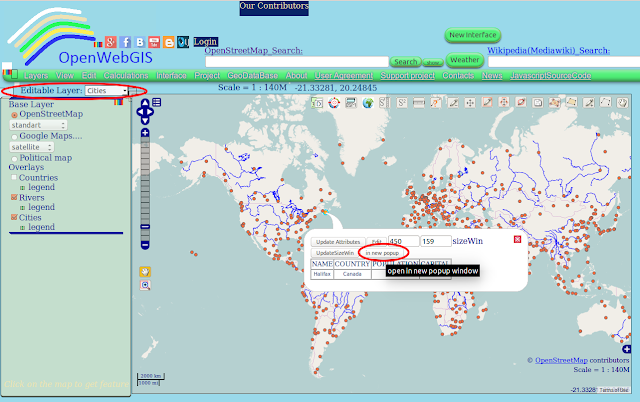
Task: Click the pan hand icon beside zoom slider
Action: [x=145, y=272]
